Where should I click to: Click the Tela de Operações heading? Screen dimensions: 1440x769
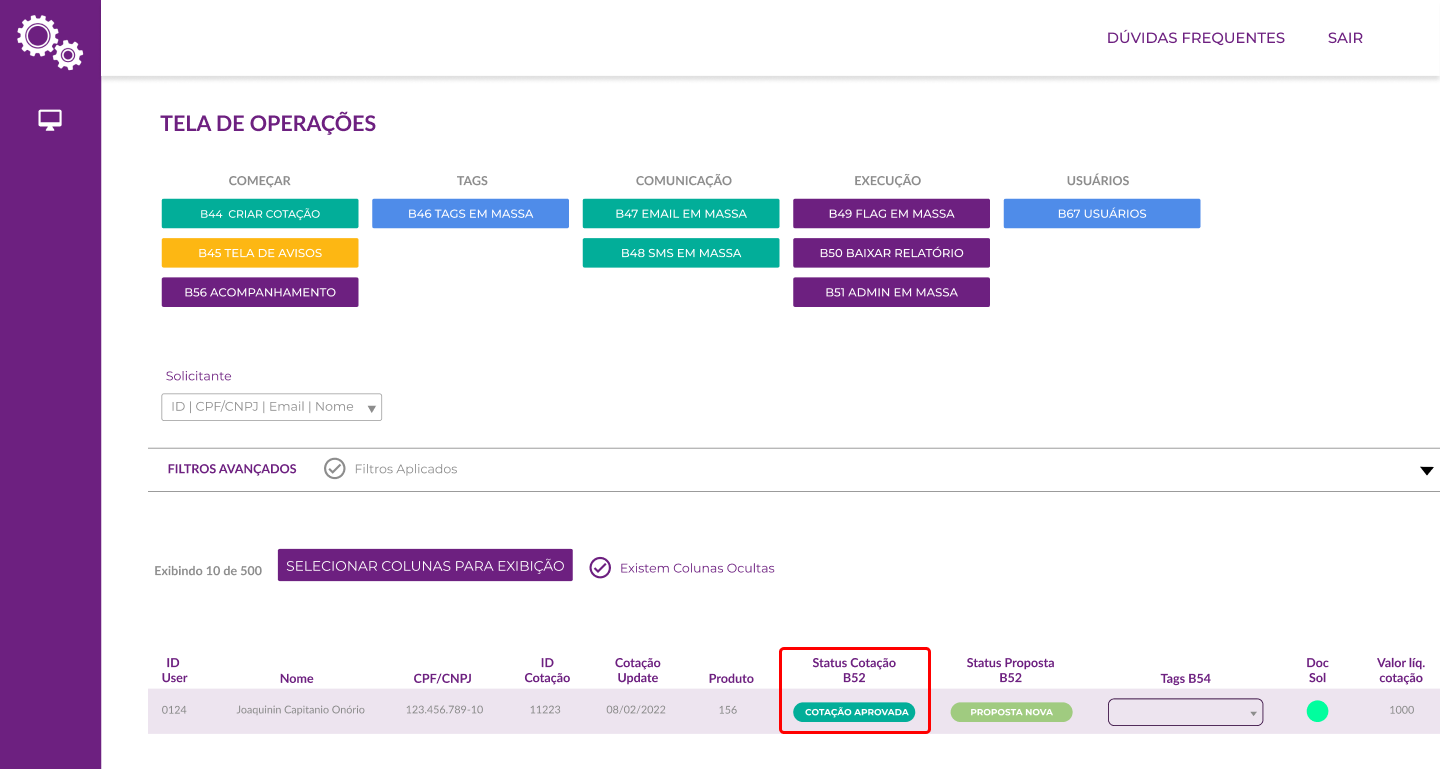point(268,124)
